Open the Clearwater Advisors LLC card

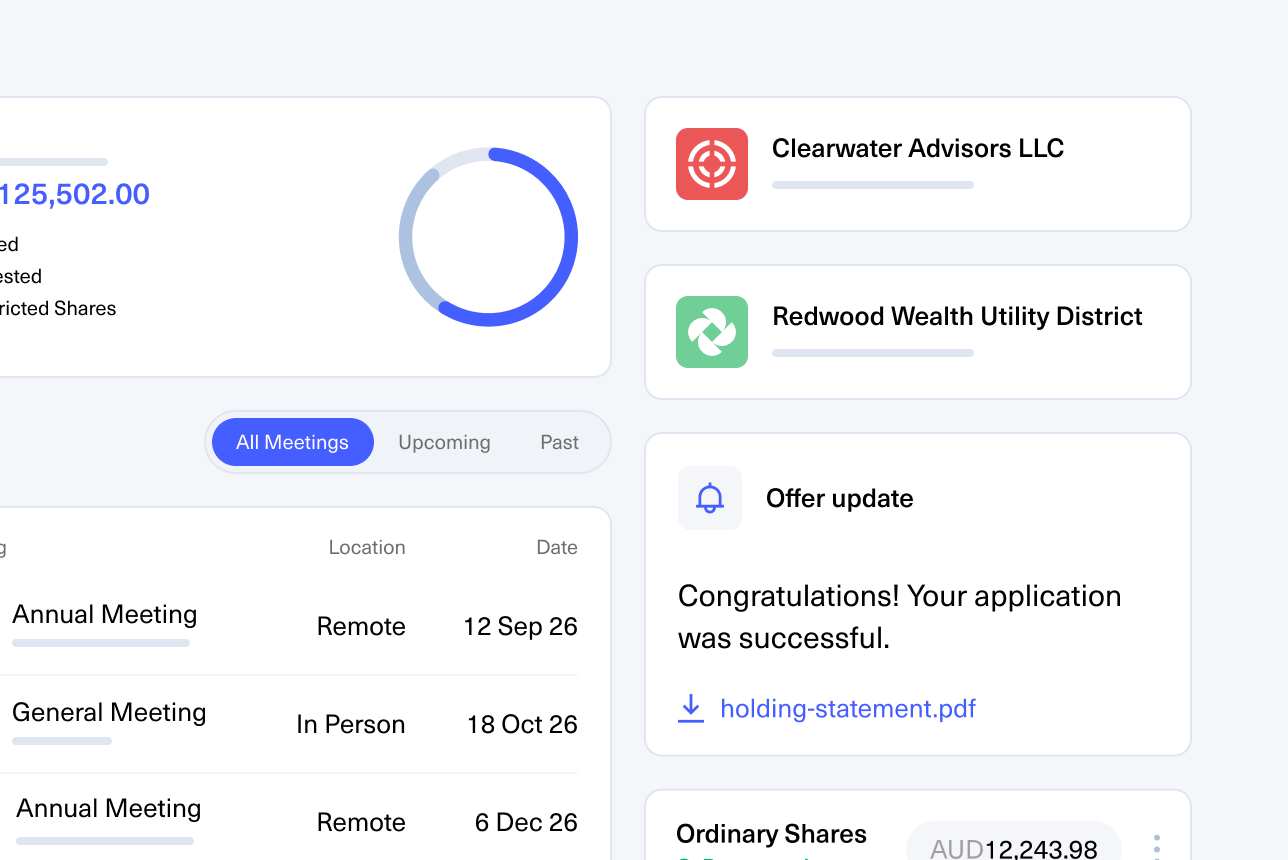pyautogui.click(x=918, y=164)
